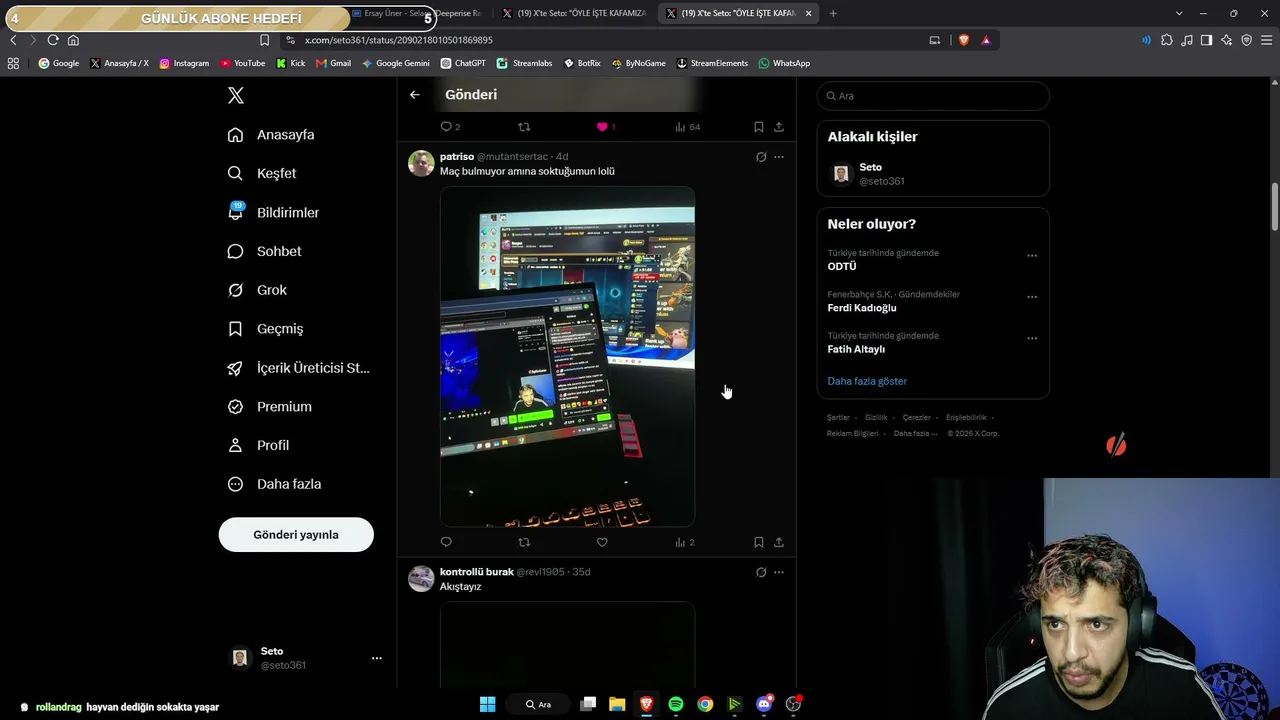Repost the top post with 64 views
Viewport: 1280px width, 720px height.
pos(524,127)
